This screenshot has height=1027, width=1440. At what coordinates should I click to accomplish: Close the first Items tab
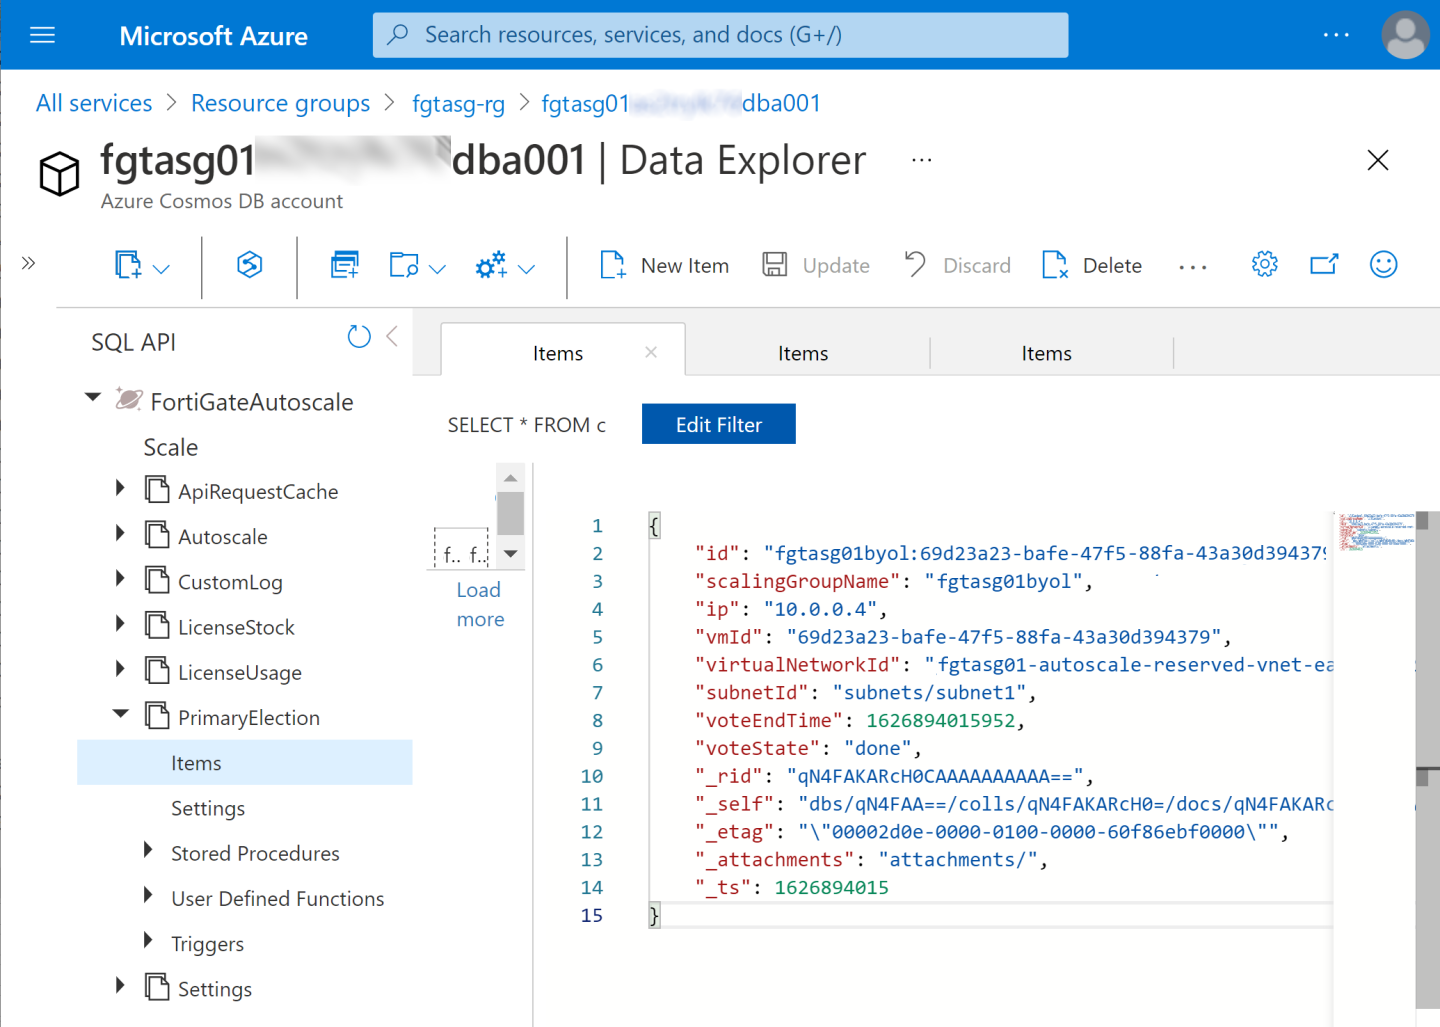click(x=651, y=353)
